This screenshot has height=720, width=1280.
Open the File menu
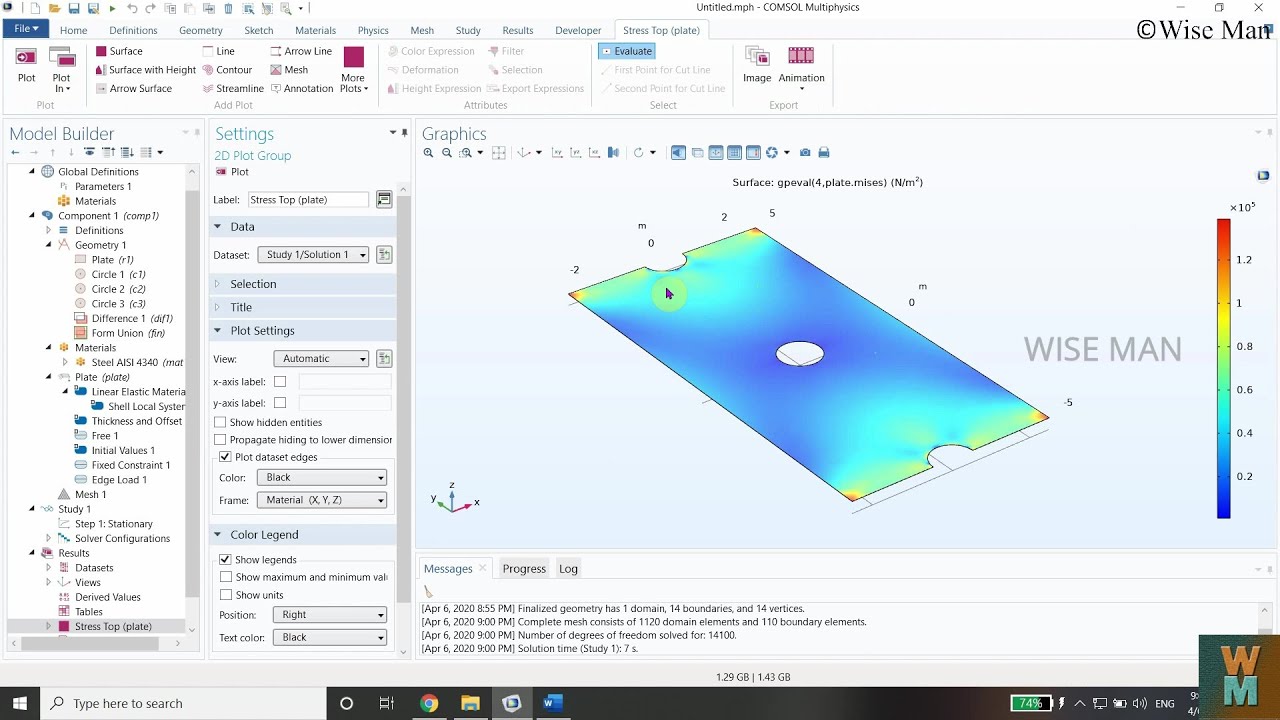pyautogui.click(x=26, y=30)
